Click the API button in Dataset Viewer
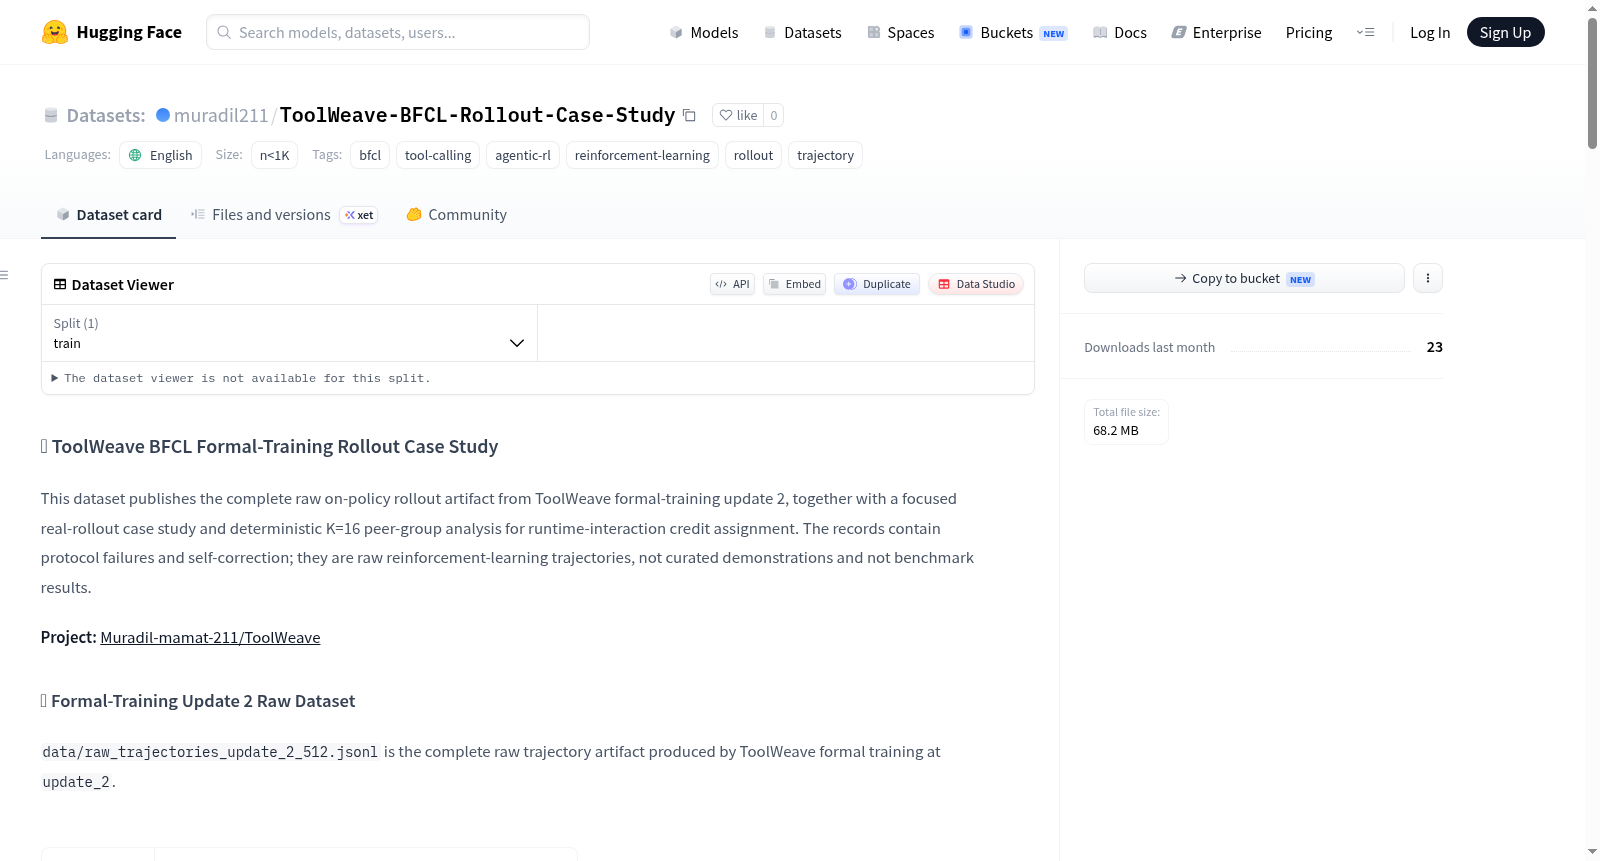This screenshot has height=861, width=1600. 732,284
